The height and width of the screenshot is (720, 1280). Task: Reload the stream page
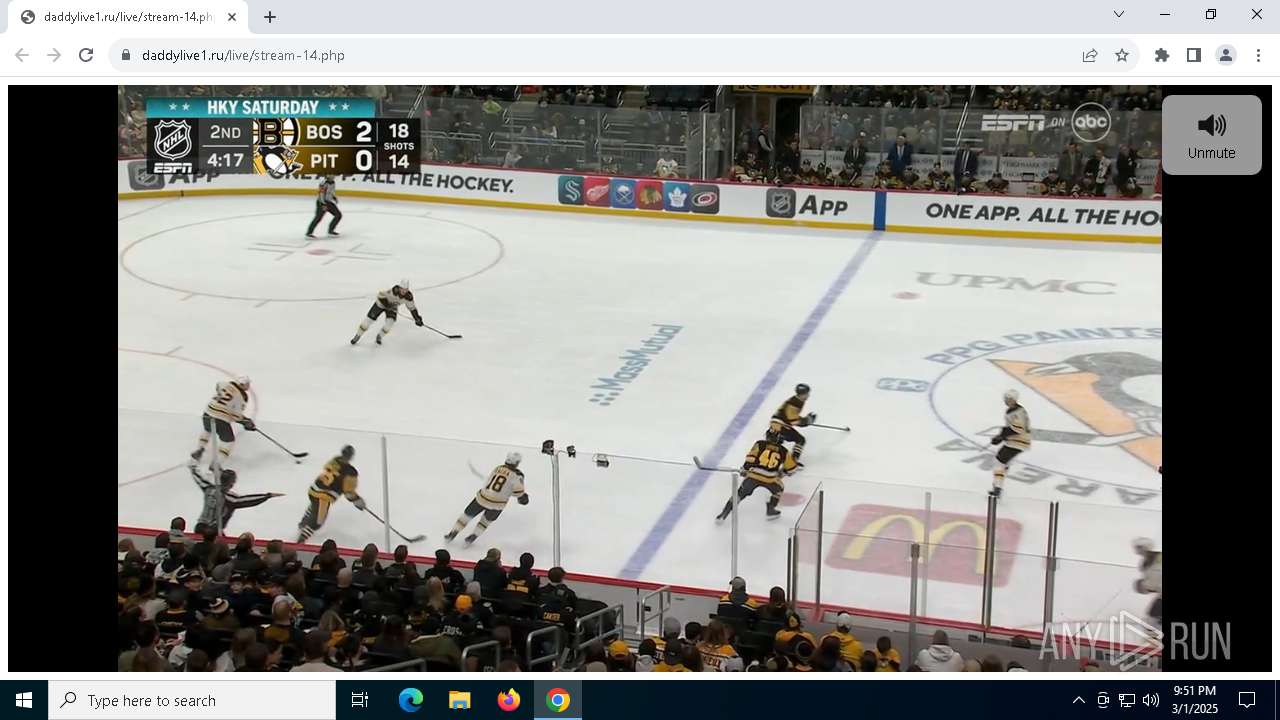click(86, 55)
